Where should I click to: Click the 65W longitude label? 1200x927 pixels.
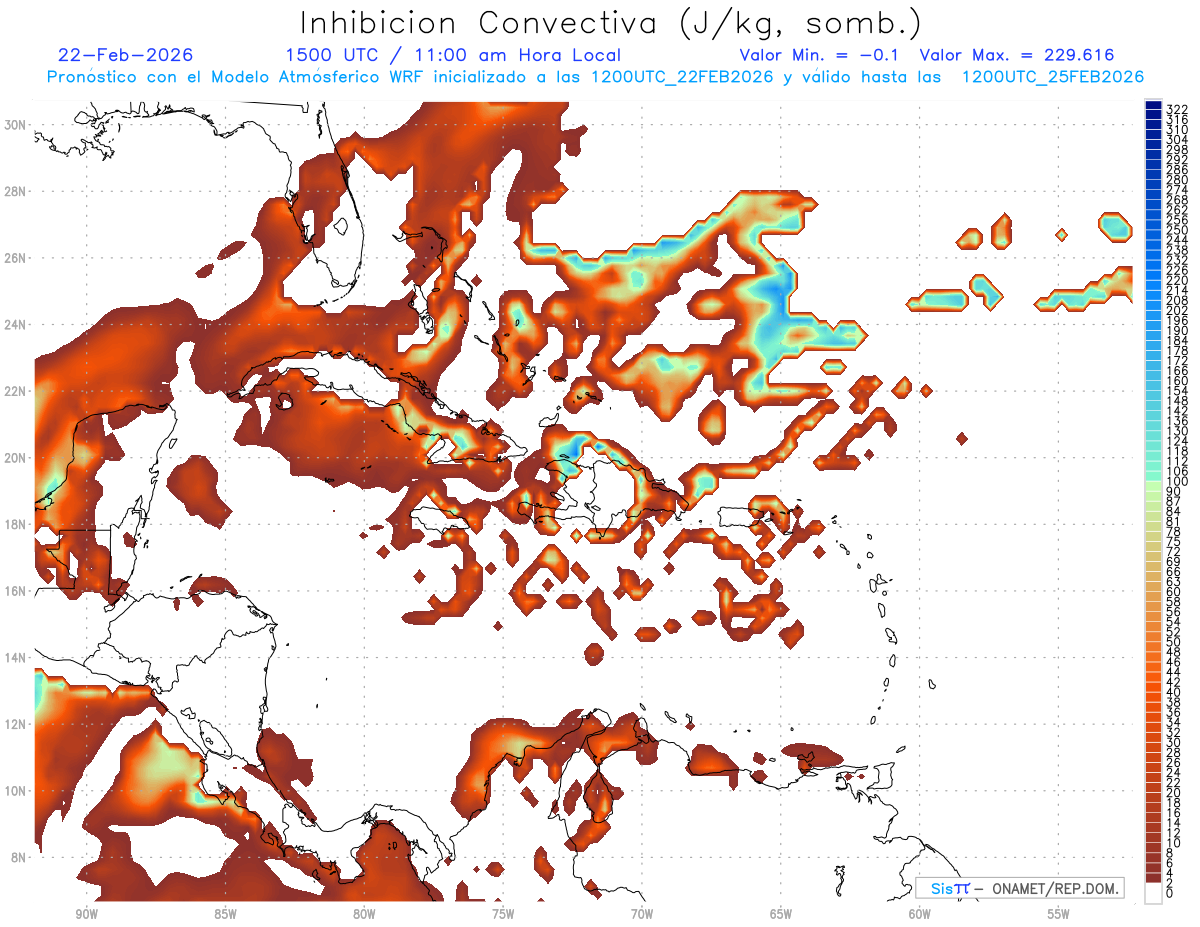coord(781,914)
